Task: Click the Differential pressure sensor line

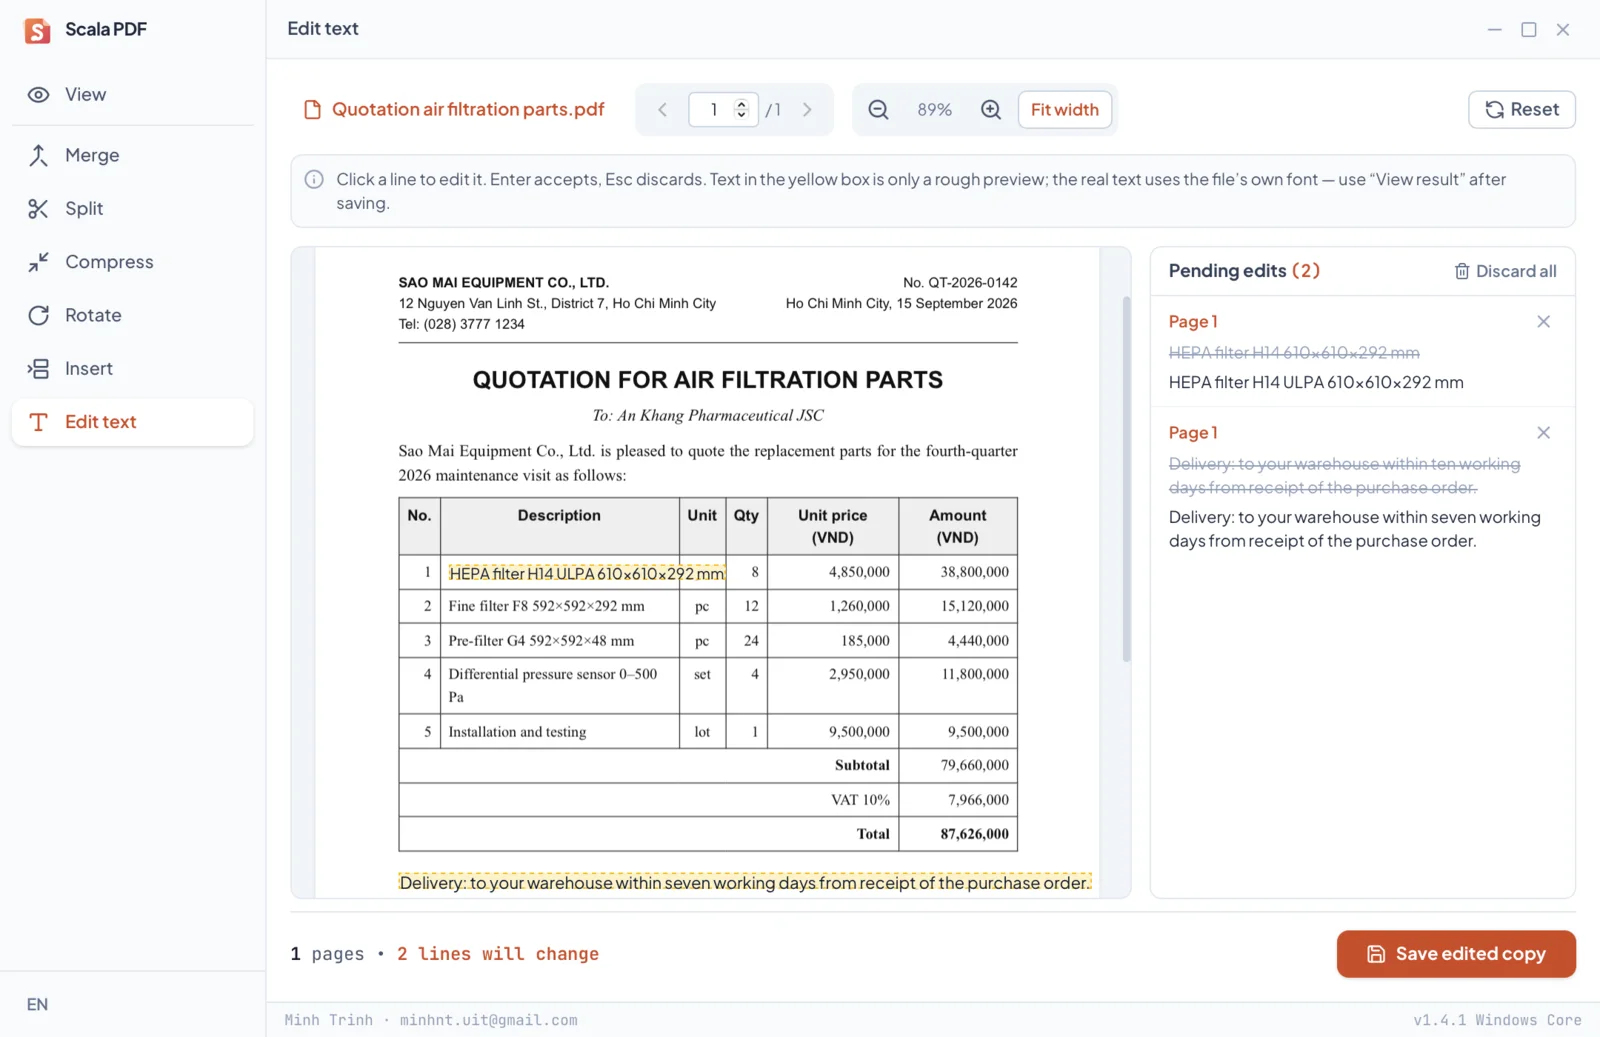Action: [x=552, y=674]
